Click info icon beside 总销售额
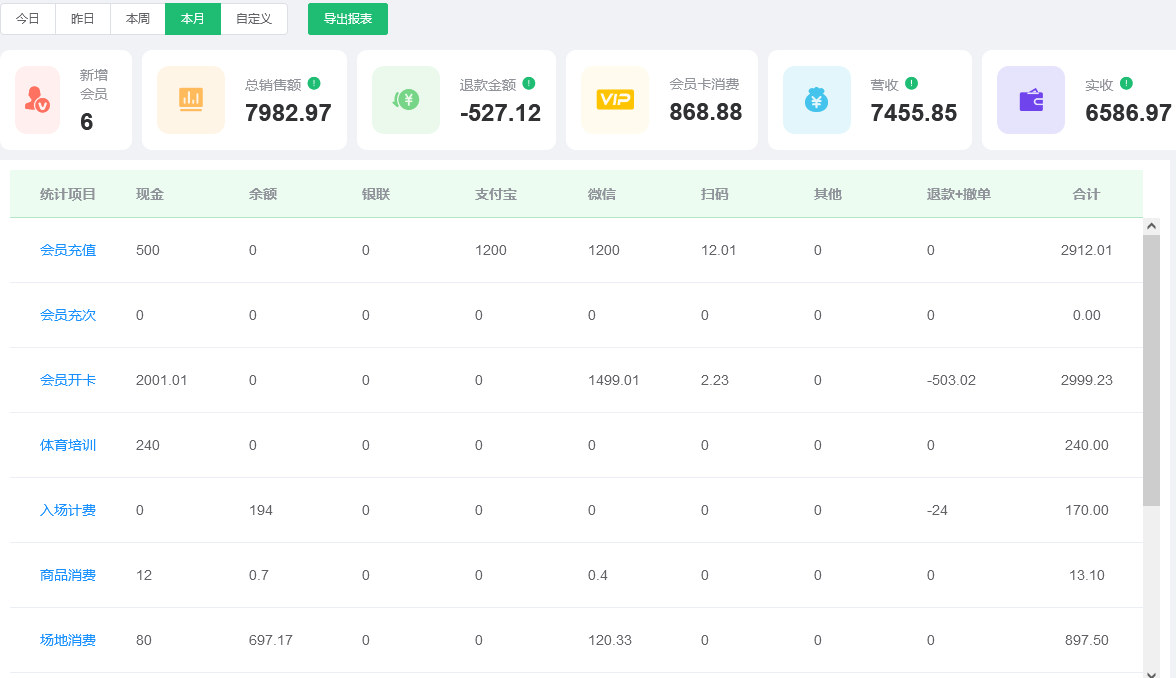This screenshot has height=678, width=1176. click(x=314, y=84)
